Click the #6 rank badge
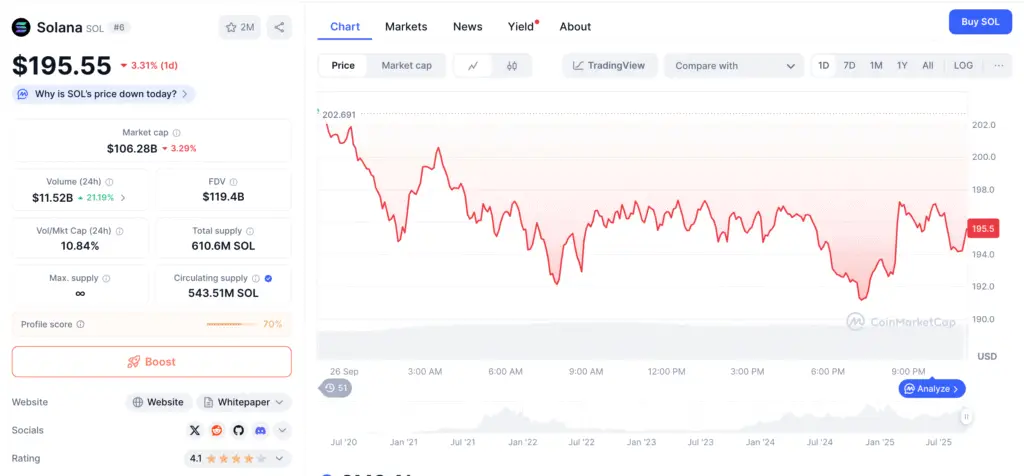This screenshot has width=1024, height=476. (119, 27)
